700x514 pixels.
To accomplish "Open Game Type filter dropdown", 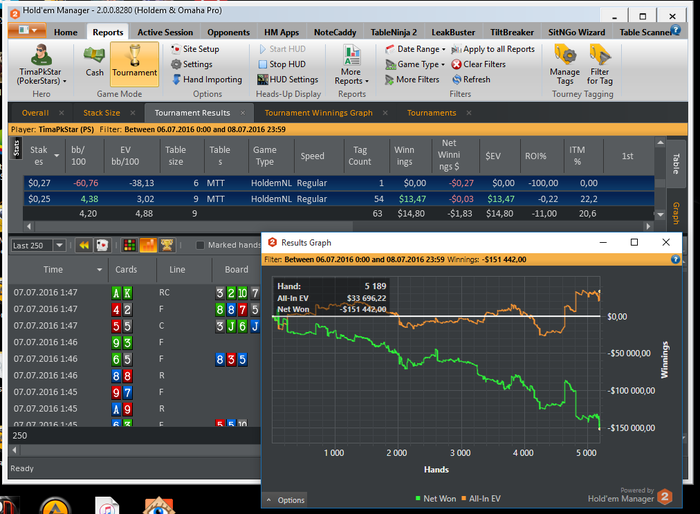I will click(415, 64).
